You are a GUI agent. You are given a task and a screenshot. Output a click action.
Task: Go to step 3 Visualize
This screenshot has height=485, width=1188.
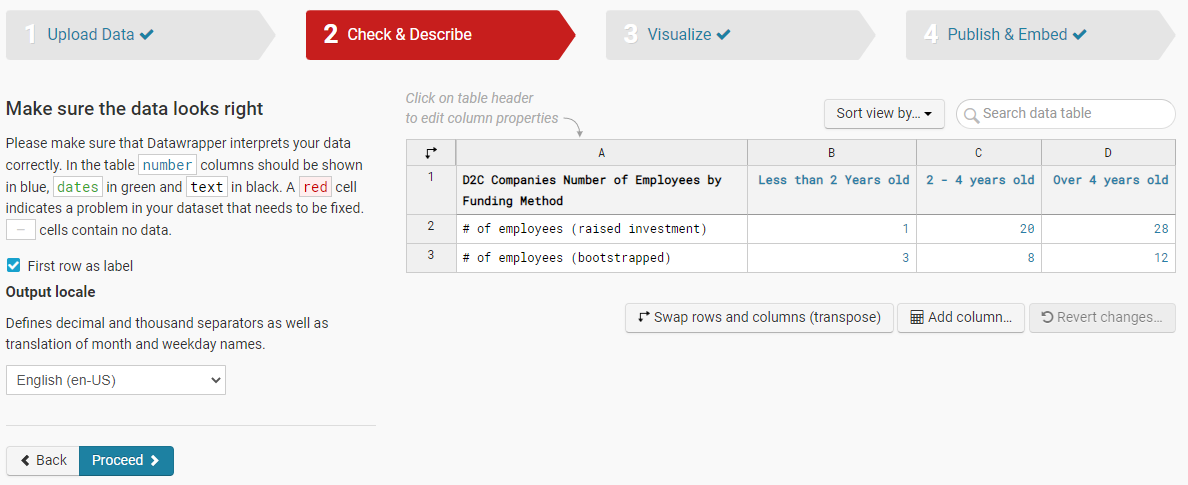pyautogui.click(x=740, y=35)
